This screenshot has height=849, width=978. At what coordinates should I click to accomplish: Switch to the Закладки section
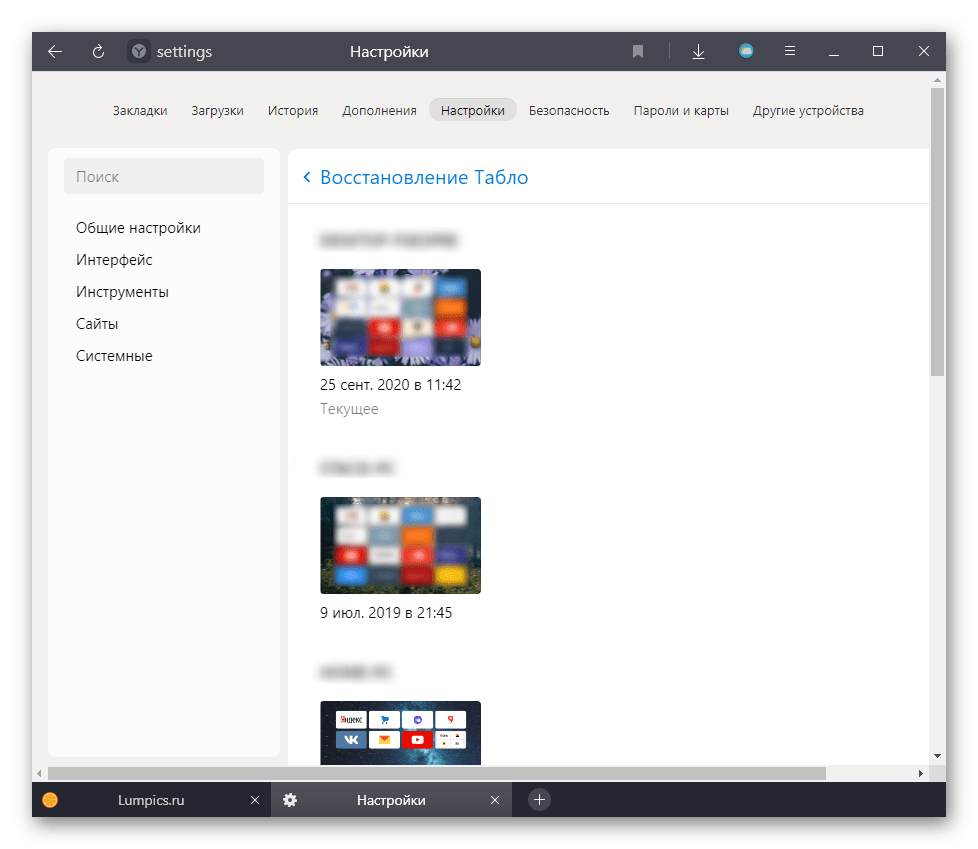[140, 111]
